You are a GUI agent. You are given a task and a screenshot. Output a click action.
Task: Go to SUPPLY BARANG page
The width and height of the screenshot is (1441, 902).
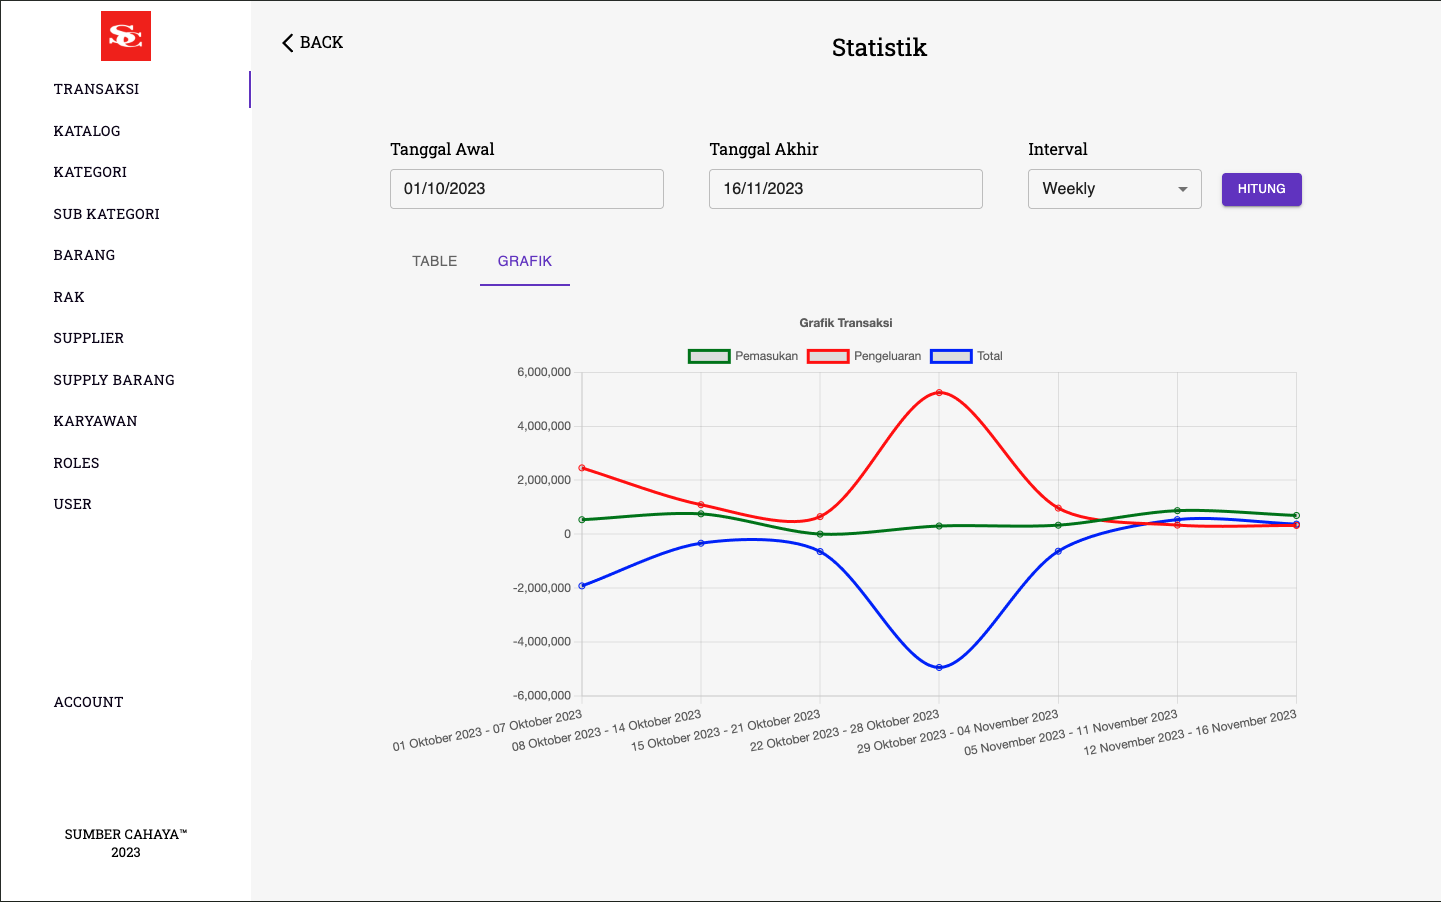[114, 380]
